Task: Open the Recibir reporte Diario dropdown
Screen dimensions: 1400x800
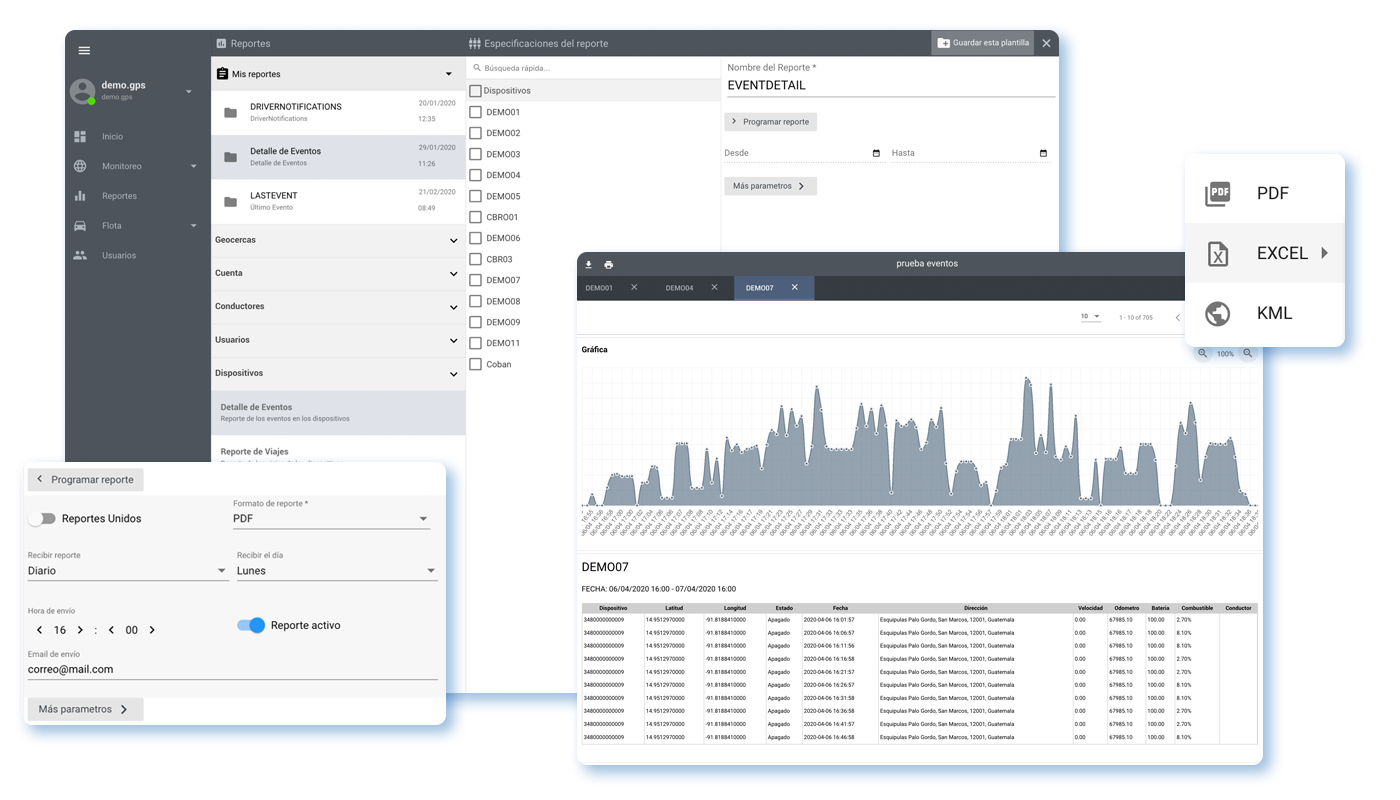Action: point(128,571)
